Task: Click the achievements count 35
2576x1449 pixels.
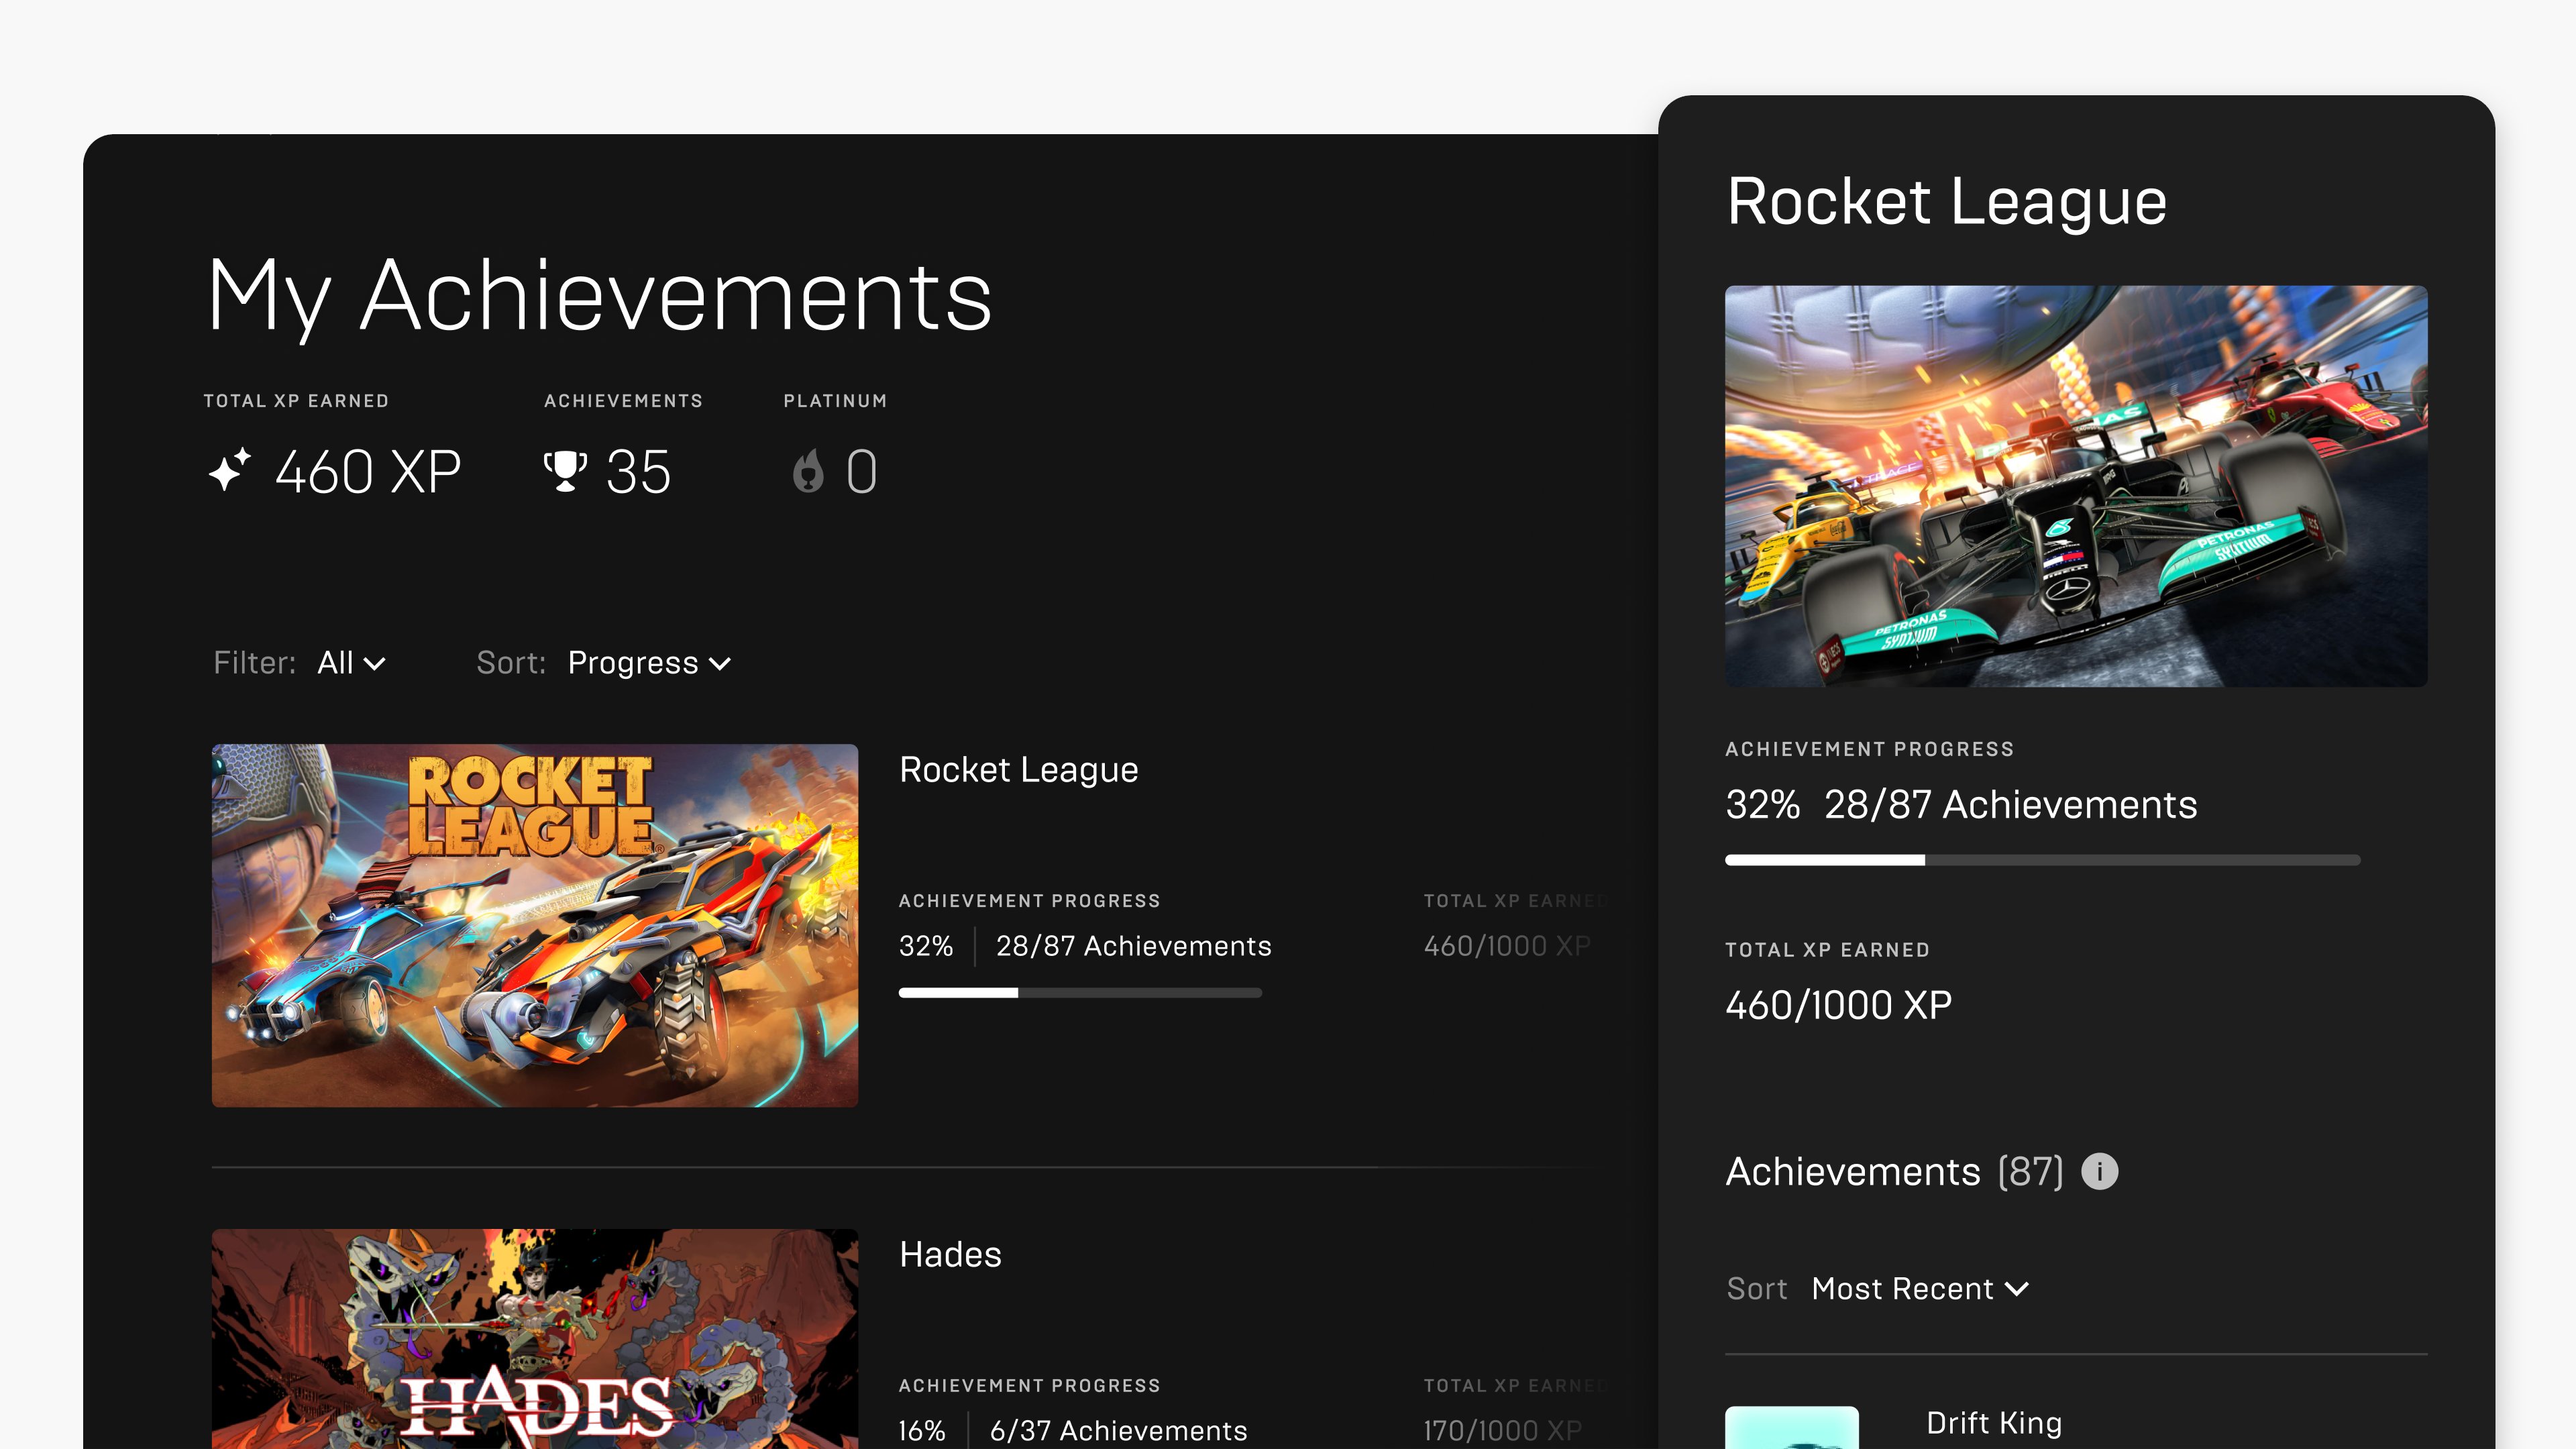Action: pyautogui.click(x=638, y=472)
